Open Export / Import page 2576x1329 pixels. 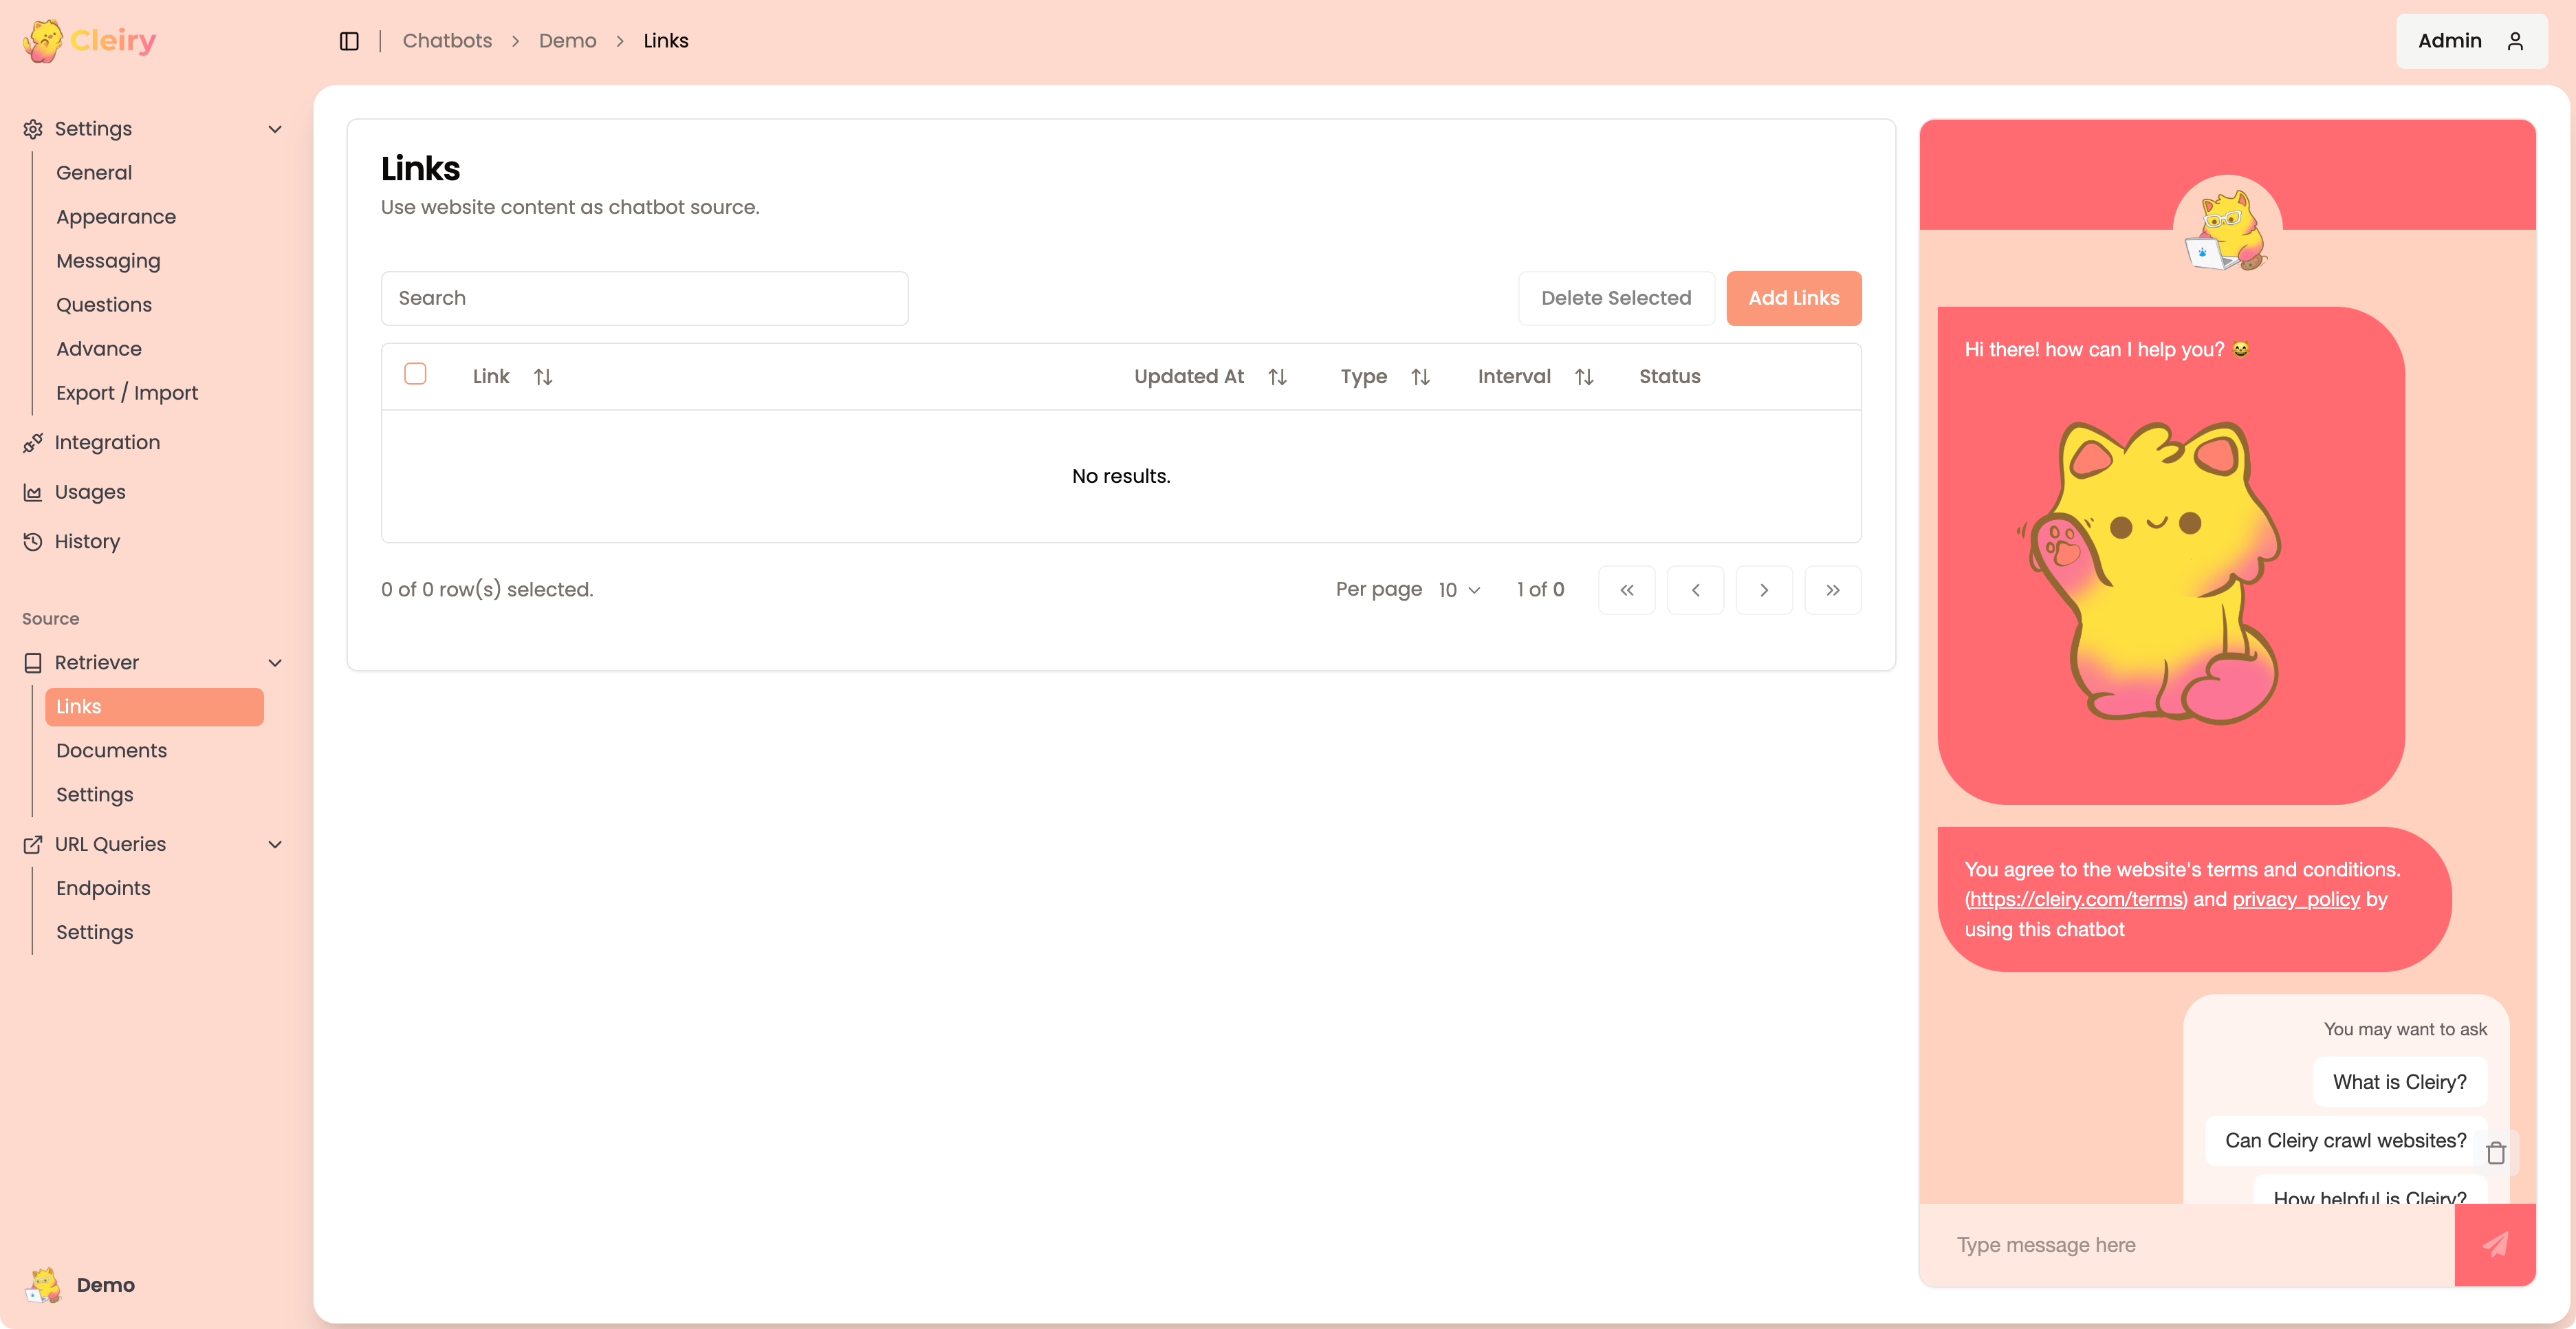point(127,393)
